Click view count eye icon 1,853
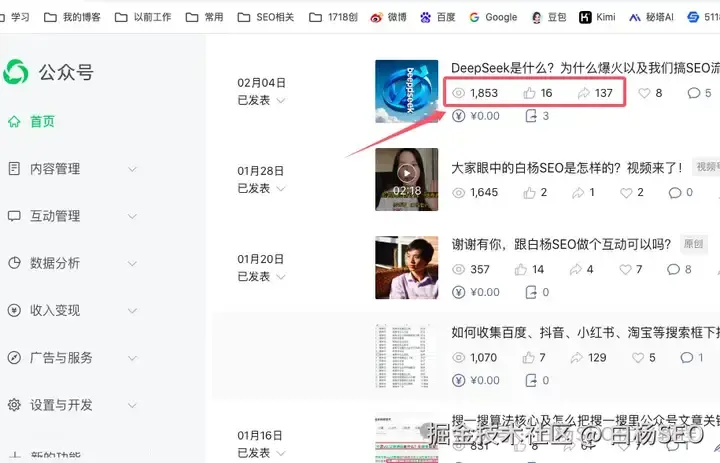Screen dimensions: 720x463 pos(458,93)
